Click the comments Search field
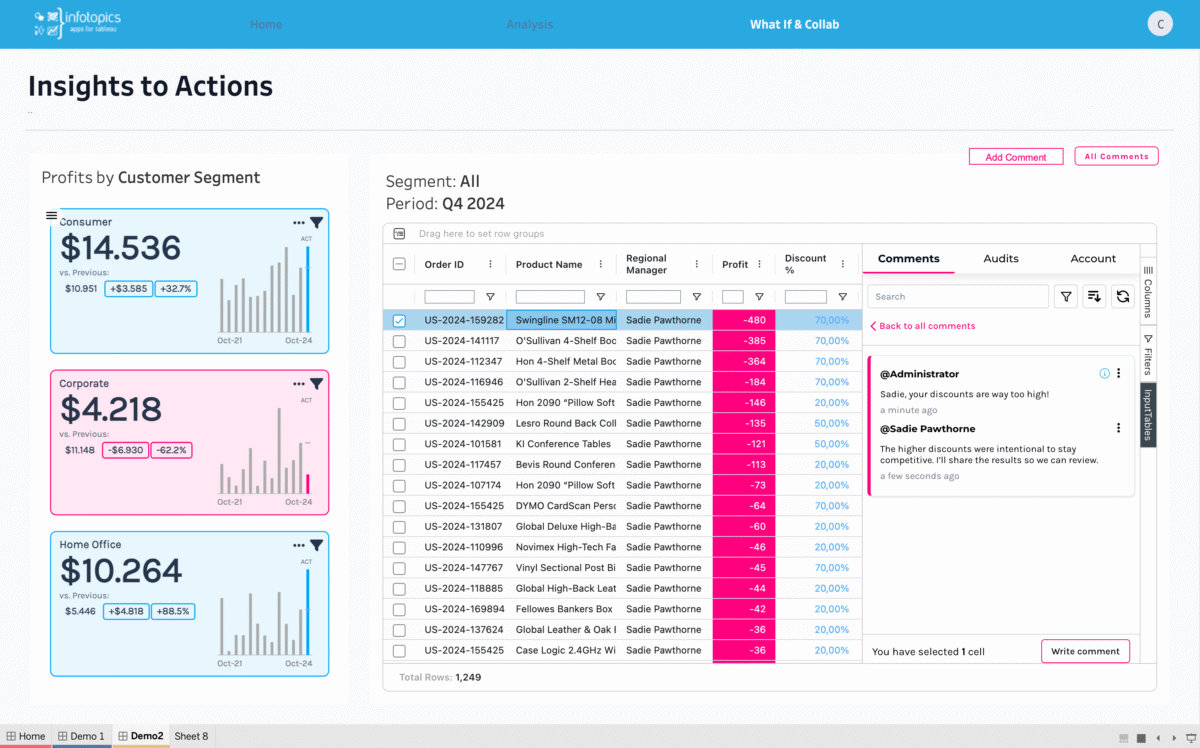Image resolution: width=1200 pixels, height=748 pixels. (x=957, y=296)
